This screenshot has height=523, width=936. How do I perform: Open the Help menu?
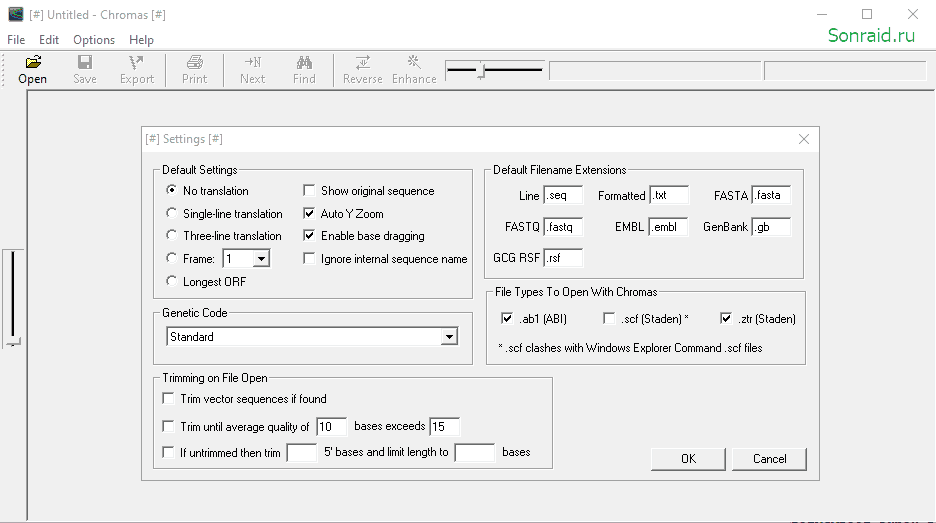pyautogui.click(x=141, y=40)
